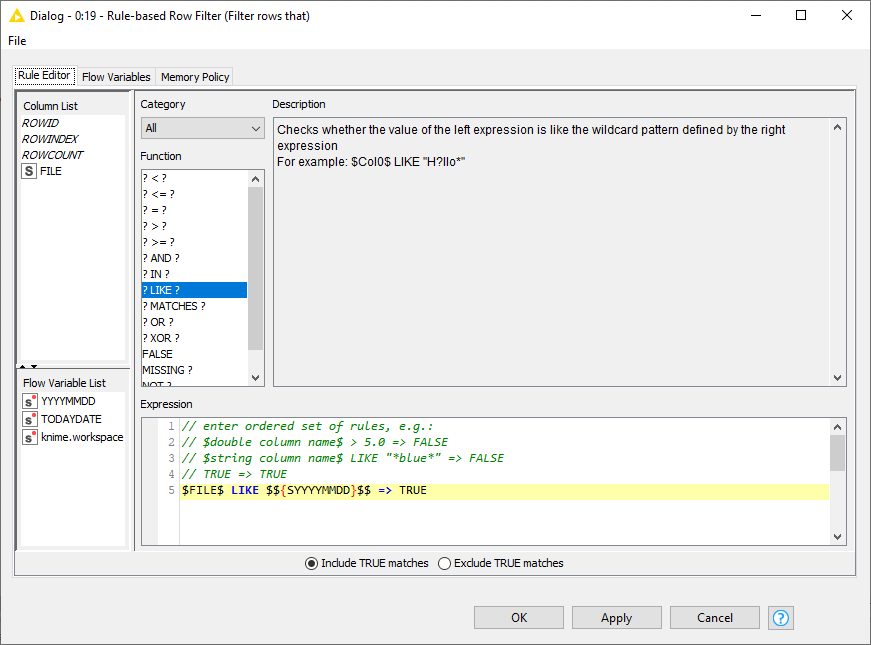Select ROWINDEX in the Column List
The height and width of the screenshot is (645, 871).
pyautogui.click(x=50, y=139)
